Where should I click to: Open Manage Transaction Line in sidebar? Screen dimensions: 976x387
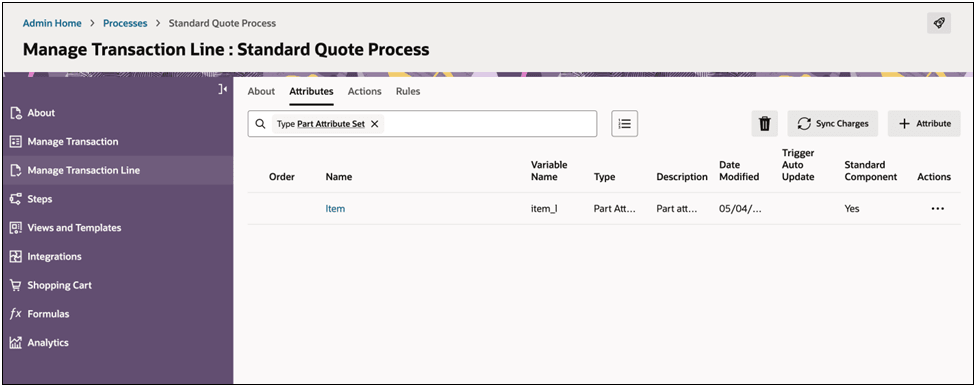pos(83,170)
